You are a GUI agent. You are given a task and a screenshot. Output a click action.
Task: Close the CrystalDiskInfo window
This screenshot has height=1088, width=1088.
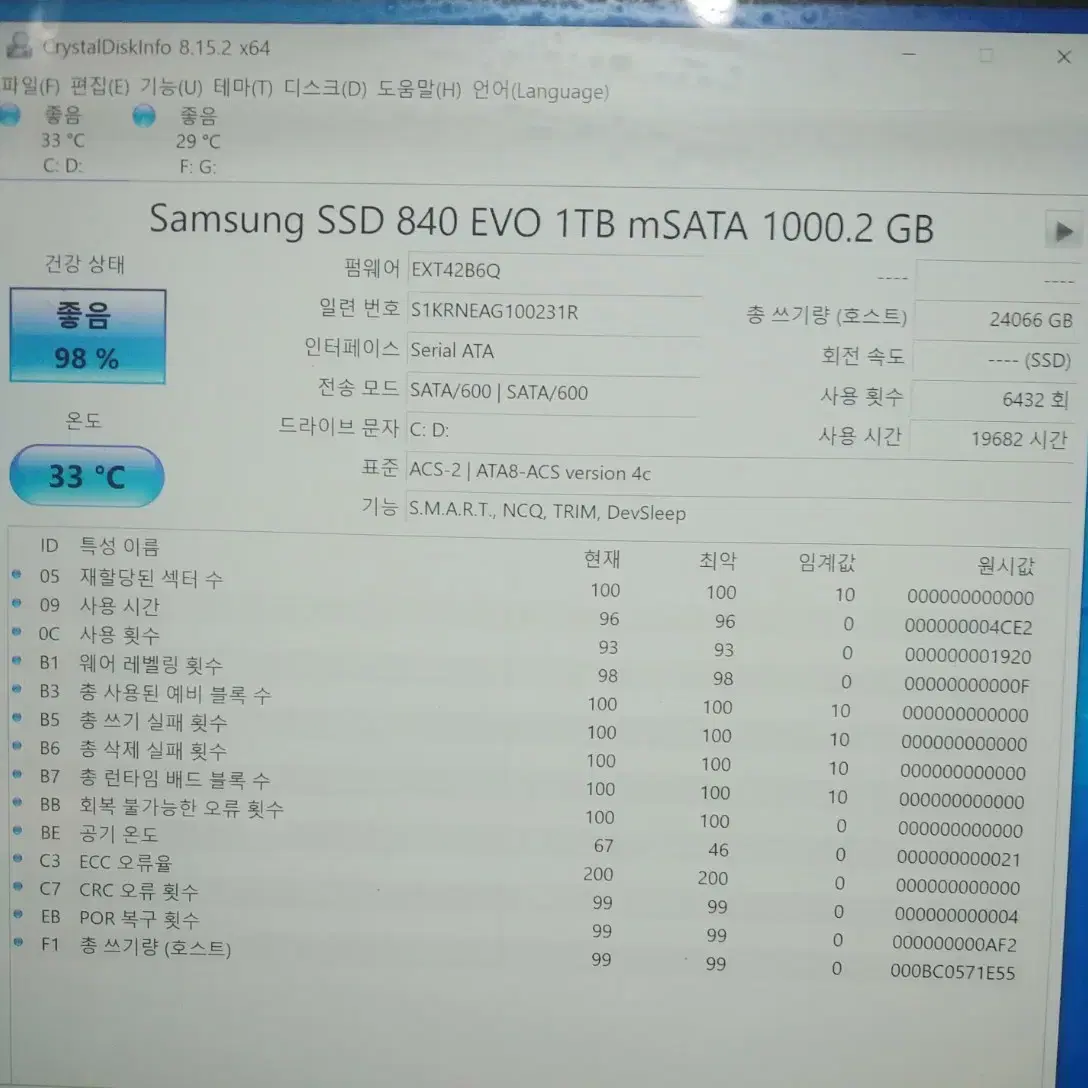[1063, 57]
